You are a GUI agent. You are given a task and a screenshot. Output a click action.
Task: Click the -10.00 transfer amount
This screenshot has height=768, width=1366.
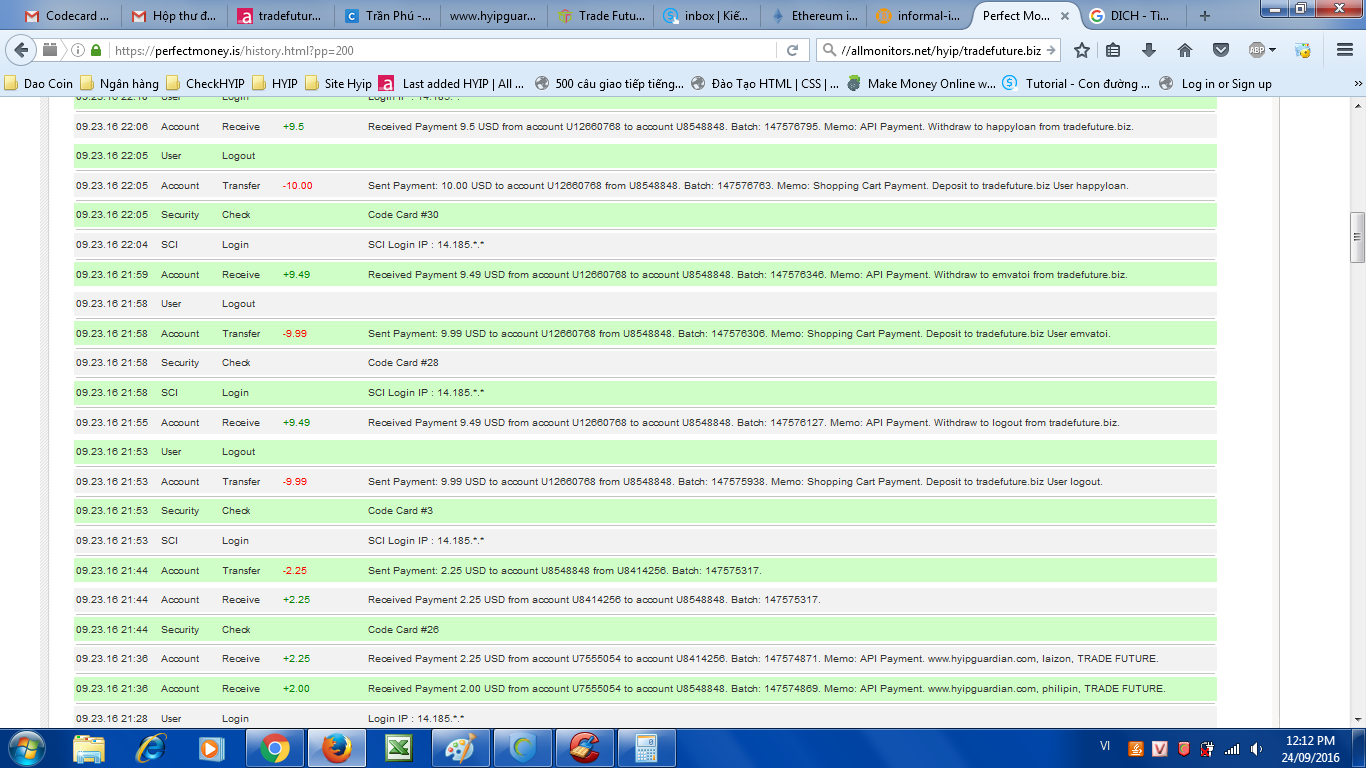[x=297, y=186]
